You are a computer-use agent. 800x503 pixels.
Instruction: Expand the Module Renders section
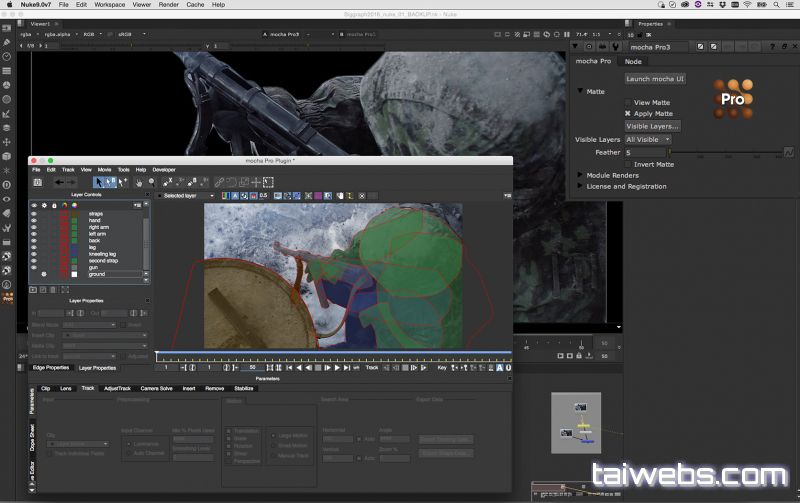coord(580,175)
